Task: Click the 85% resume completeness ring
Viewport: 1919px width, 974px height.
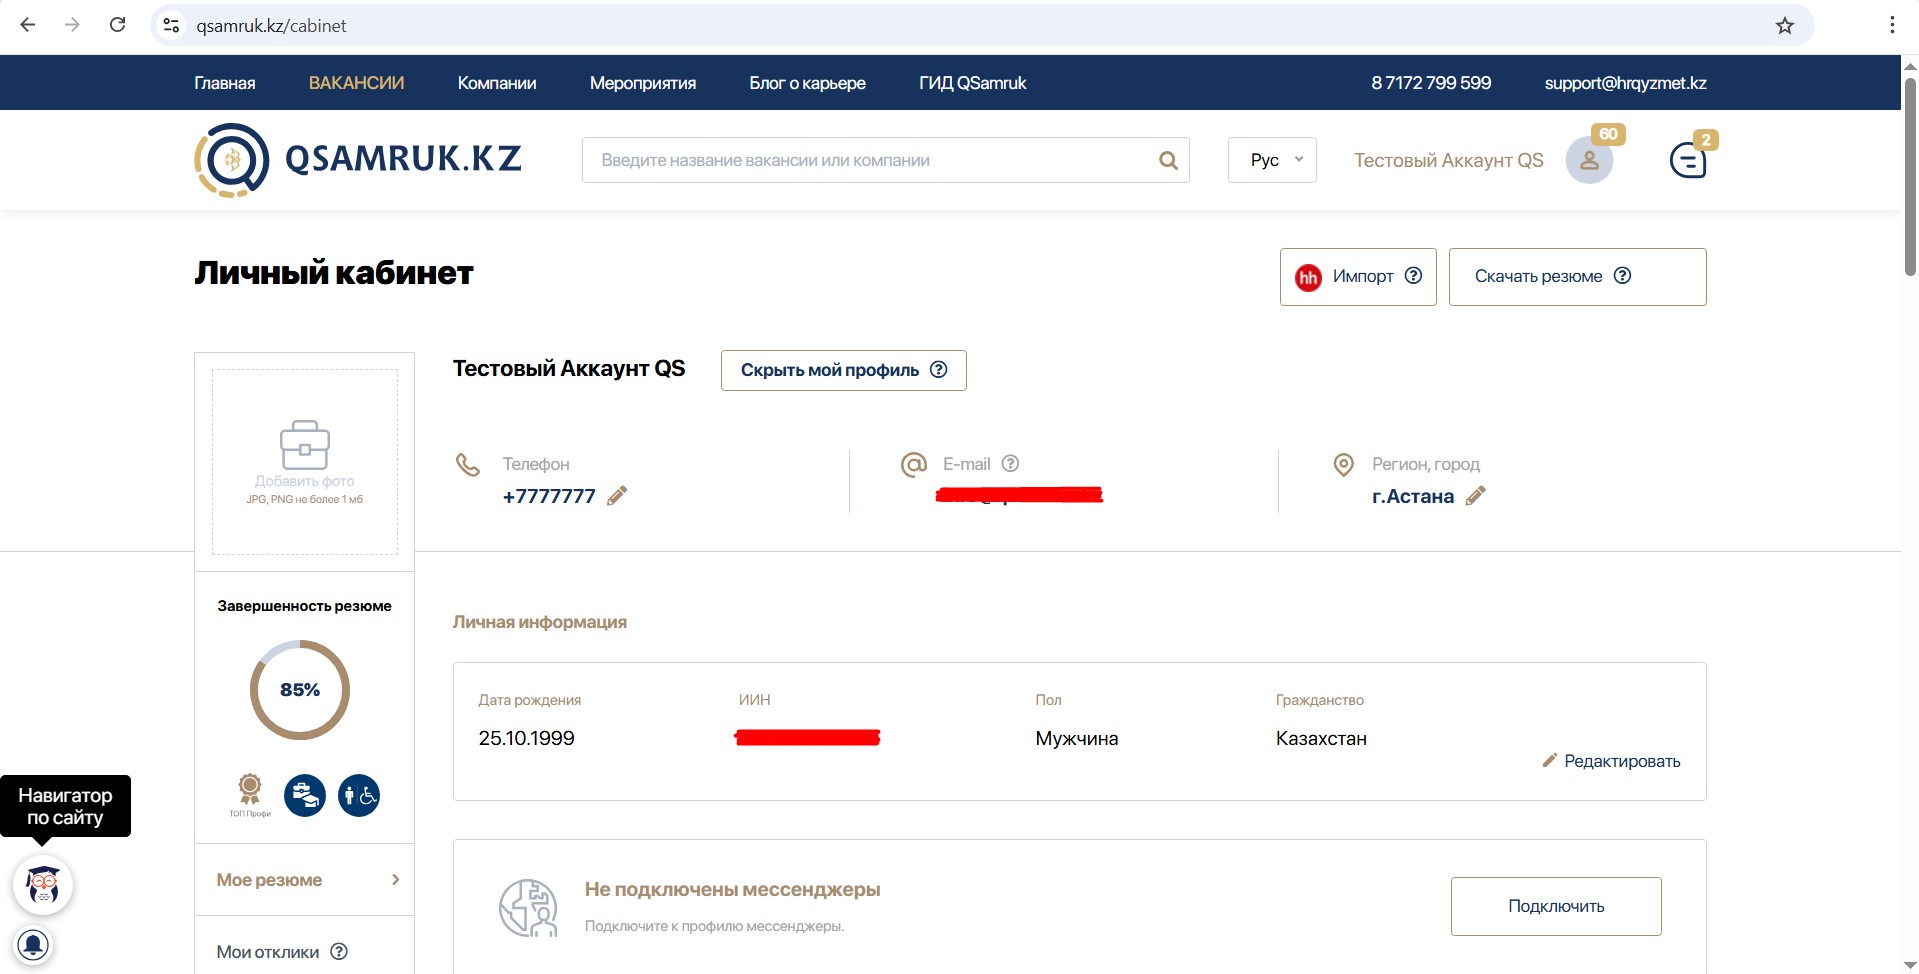Action: [x=300, y=690]
